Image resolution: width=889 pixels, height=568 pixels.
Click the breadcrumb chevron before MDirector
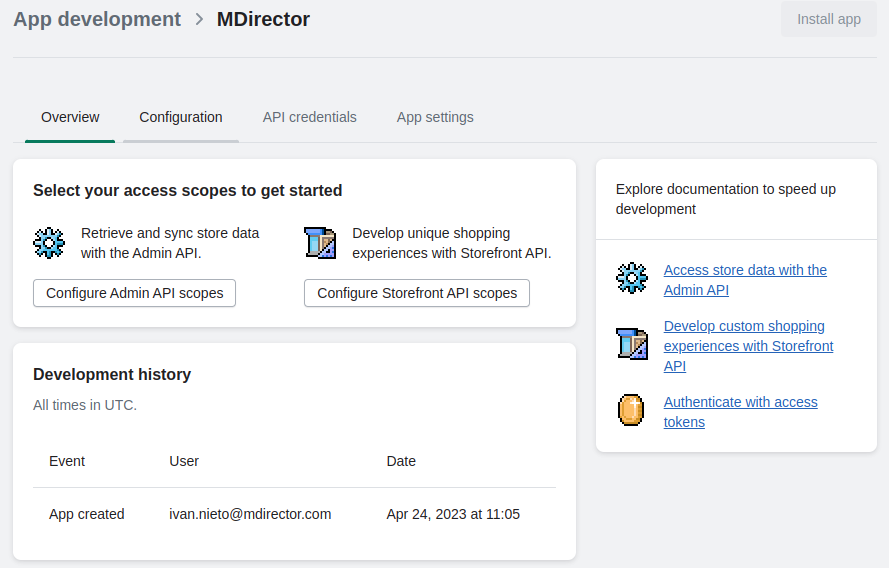[x=199, y=19]
